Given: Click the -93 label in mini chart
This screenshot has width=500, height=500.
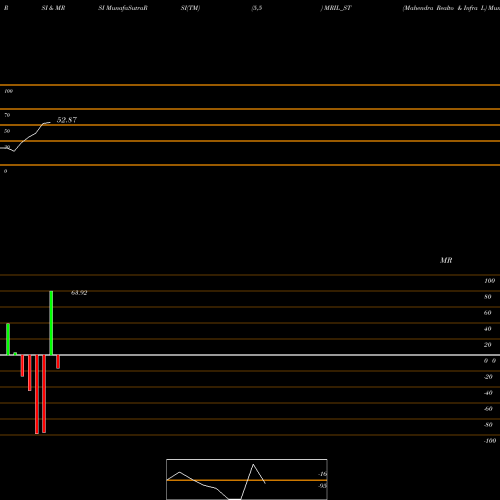Looking at the screenshot, I should pos(322,486).
